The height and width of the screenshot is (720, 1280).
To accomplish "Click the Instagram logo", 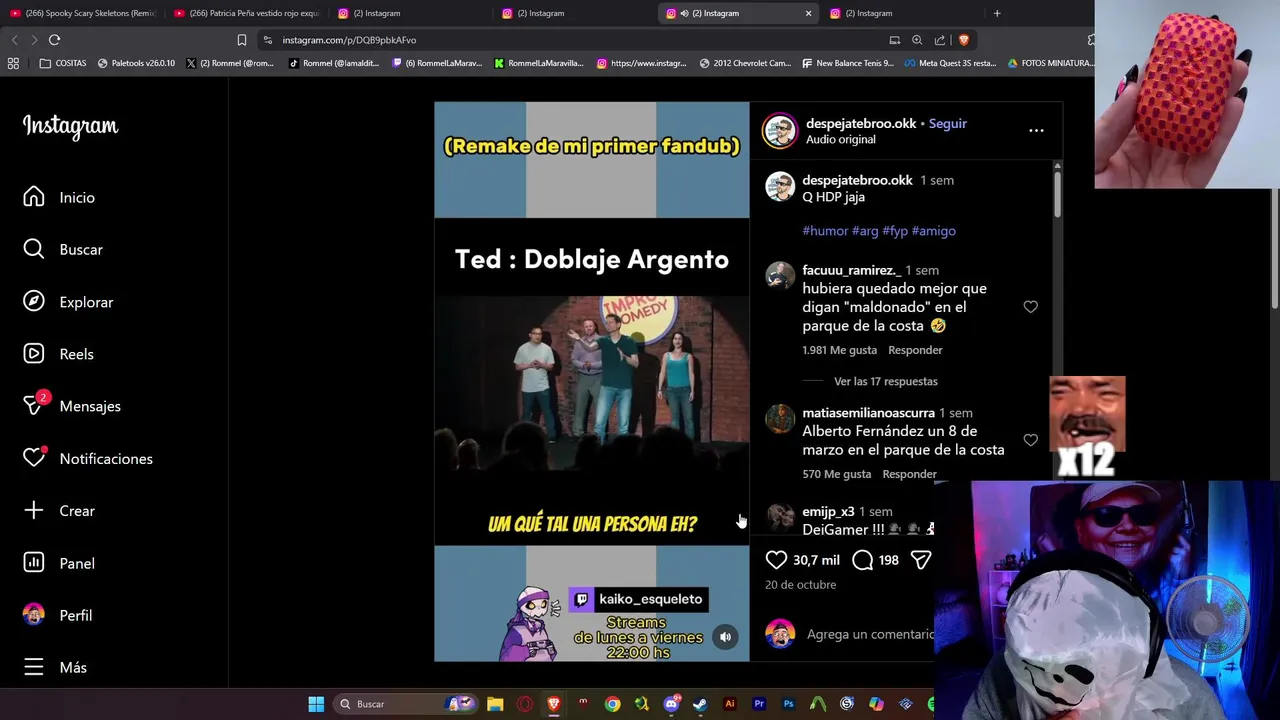I will 70,126.
